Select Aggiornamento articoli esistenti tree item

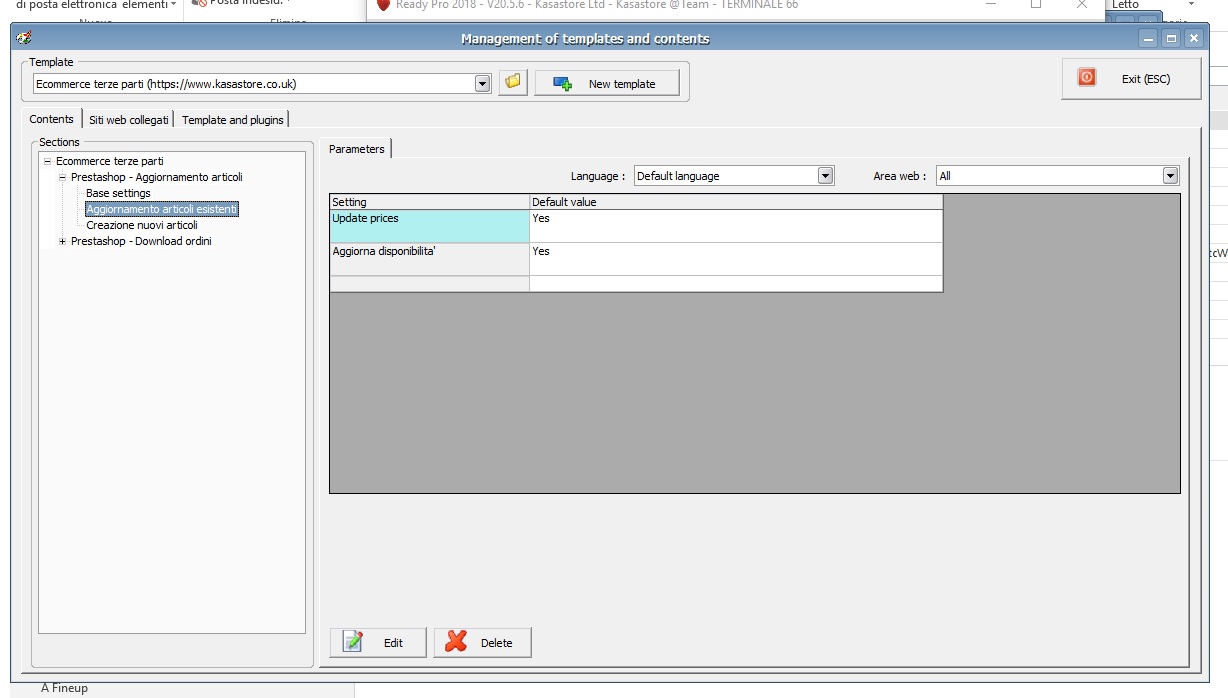(162, 209)
